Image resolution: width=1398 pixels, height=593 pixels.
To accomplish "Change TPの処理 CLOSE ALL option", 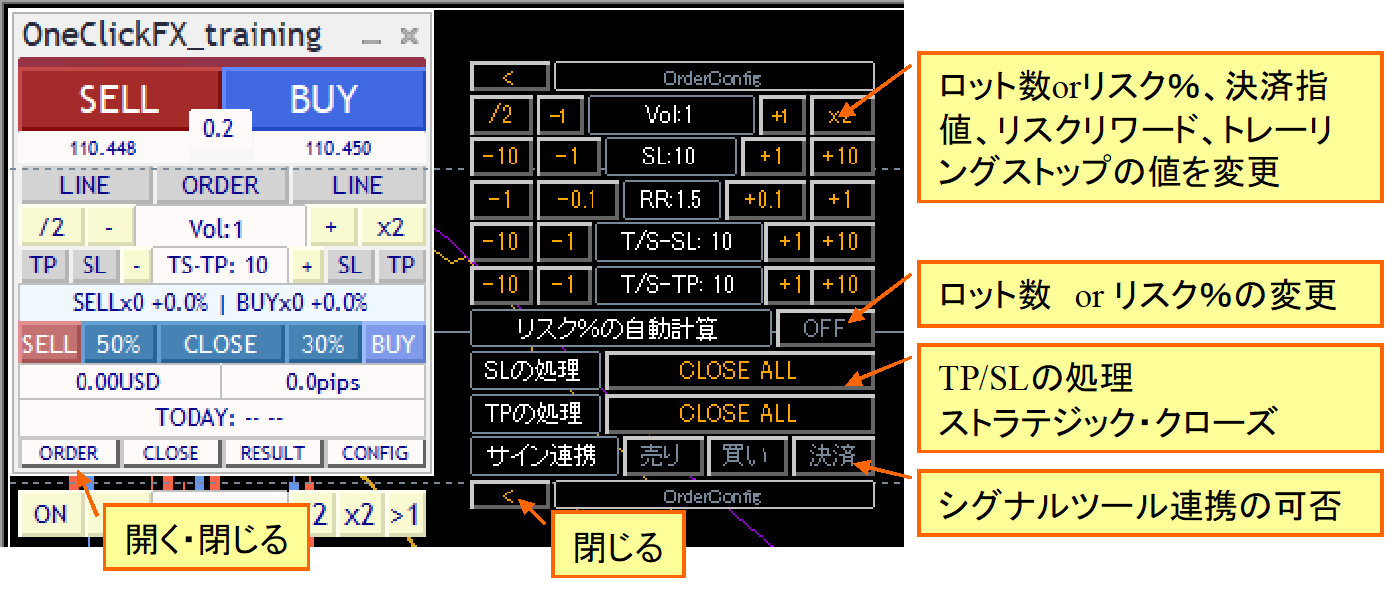I will coord(738,413).
